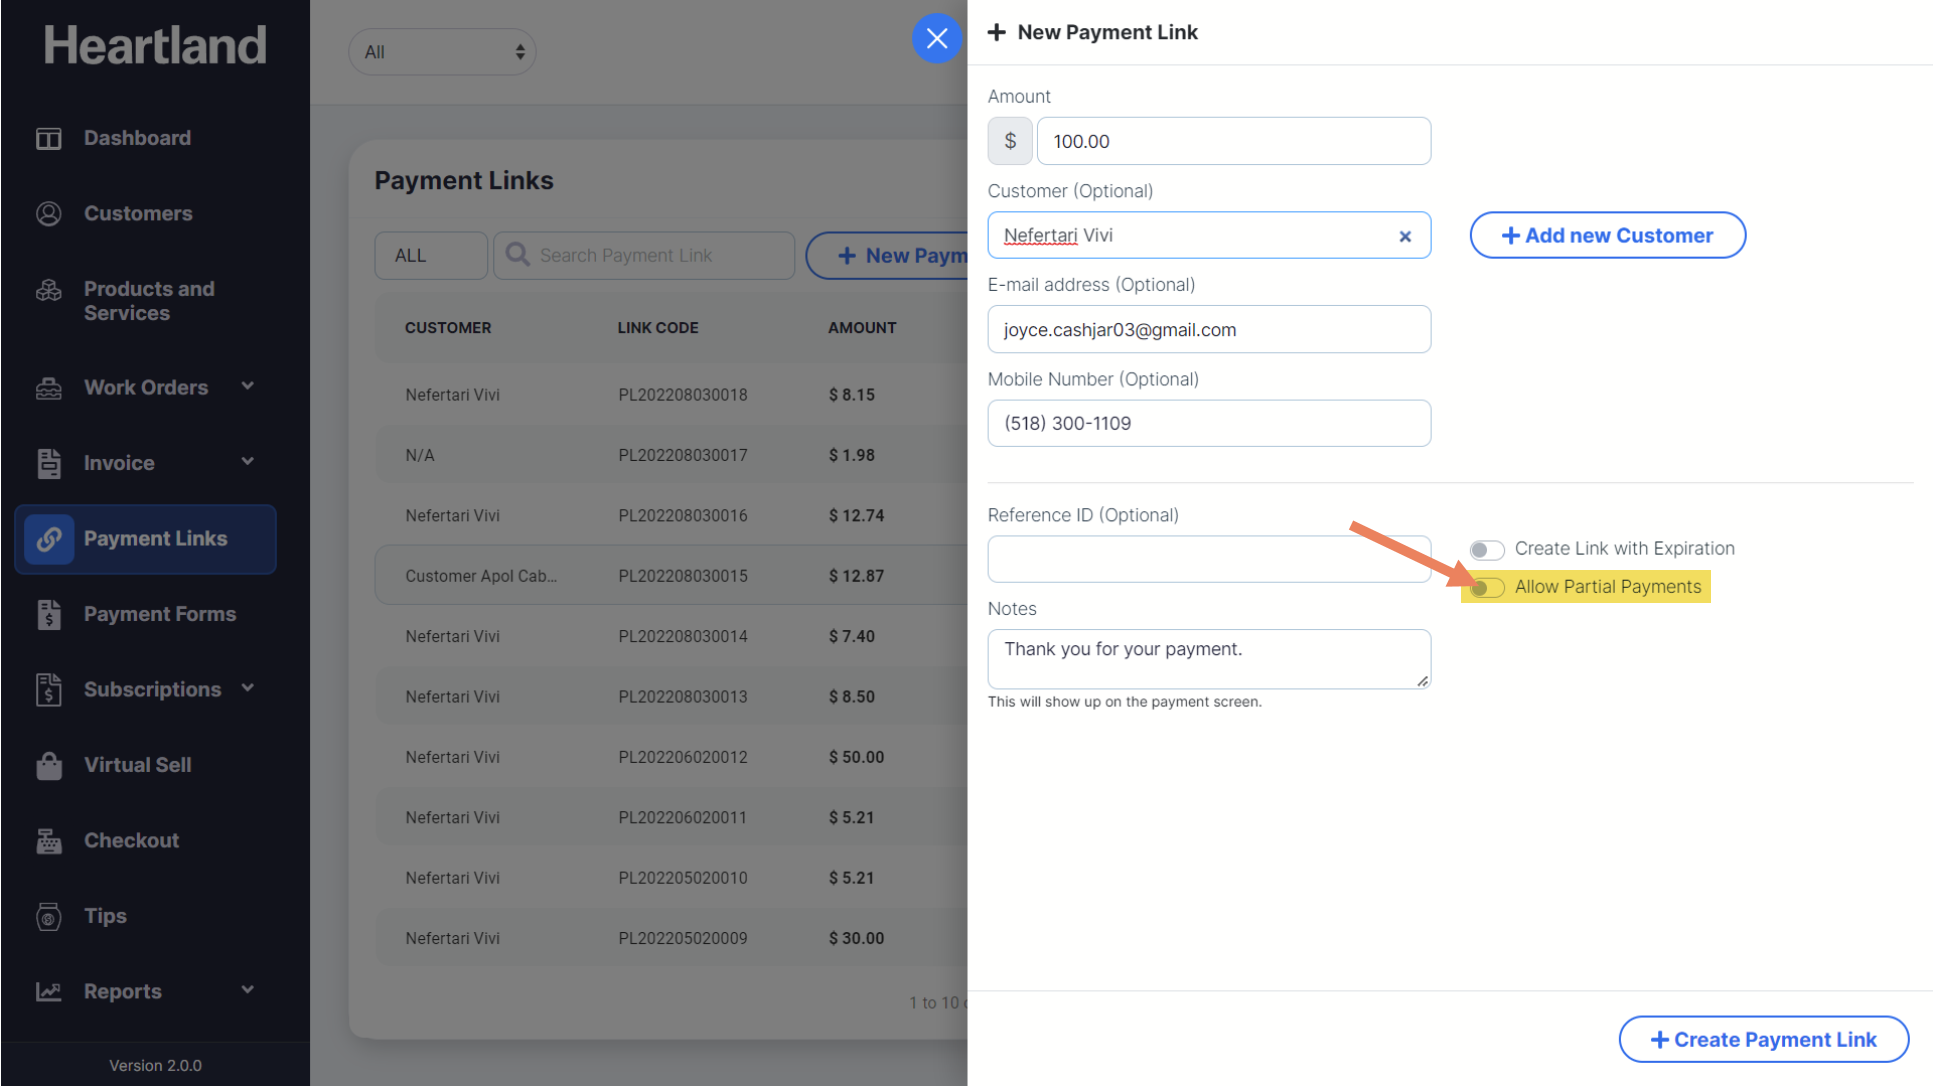Click the Dashboard icon in sidebar
This screenshot has height=1086, width=1933.
48,138
